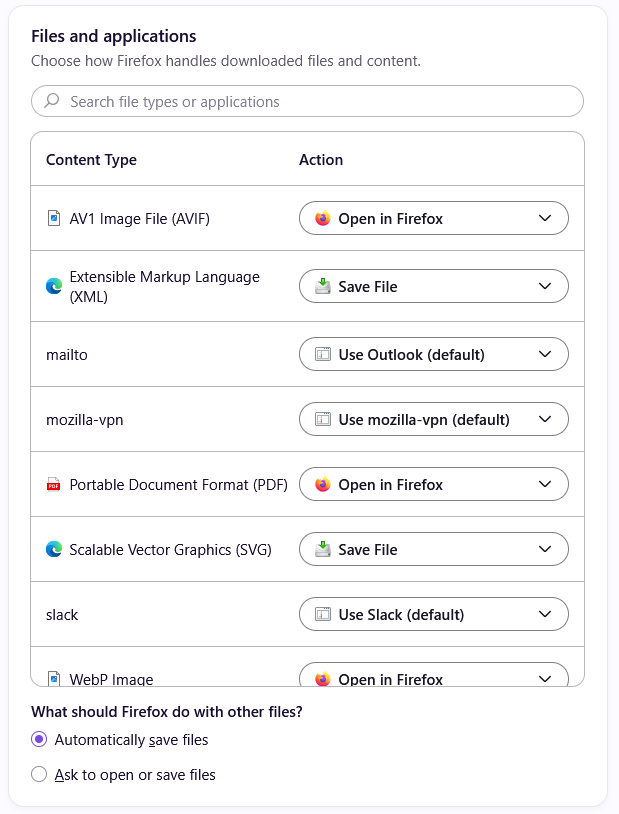This screenshot has width=619, height=814.
Task: Click app icon in Outlook action
Action: (x=323, y=355)
